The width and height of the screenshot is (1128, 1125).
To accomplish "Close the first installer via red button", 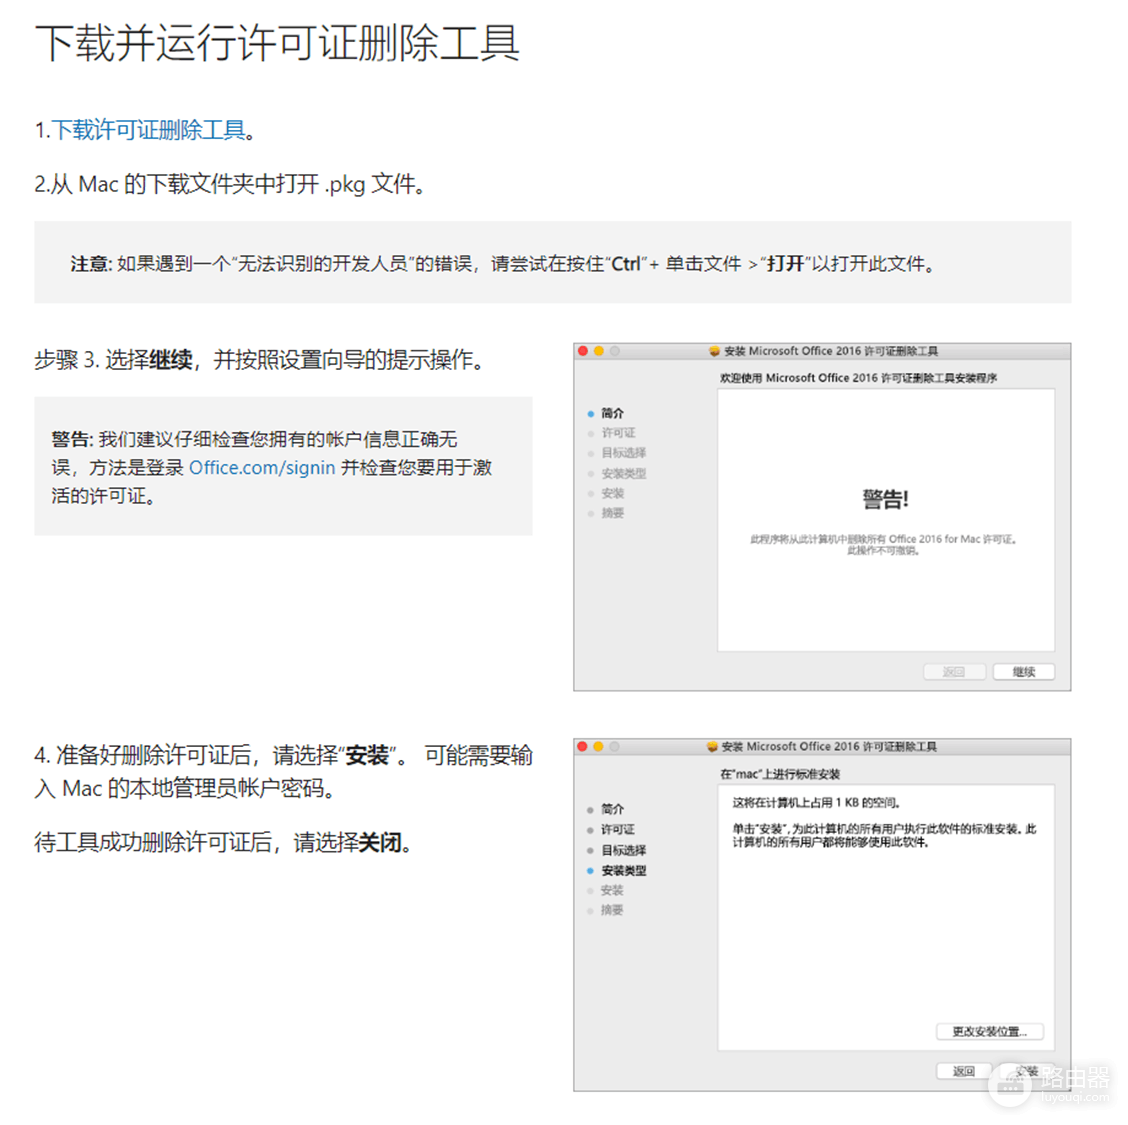I will [583, 351].
